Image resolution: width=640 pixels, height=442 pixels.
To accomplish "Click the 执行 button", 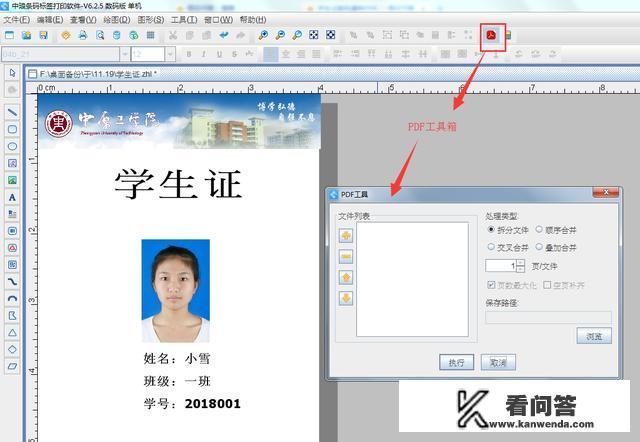I will point(456,362).
